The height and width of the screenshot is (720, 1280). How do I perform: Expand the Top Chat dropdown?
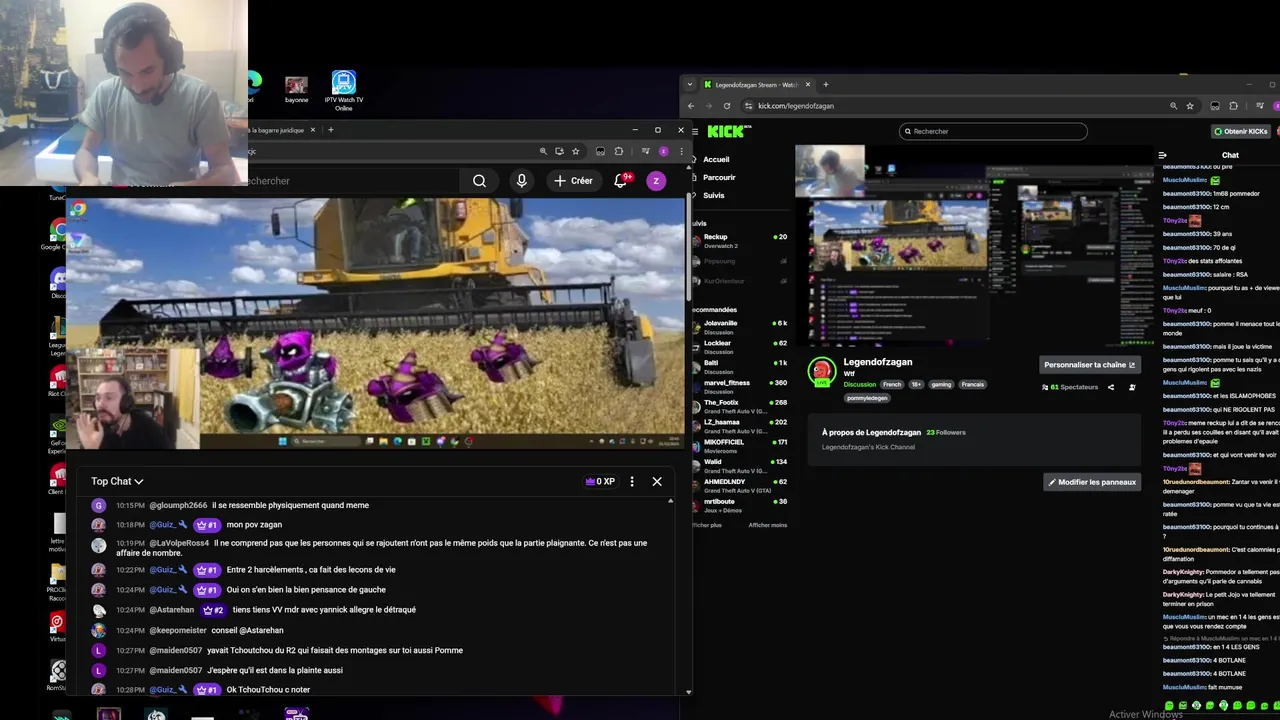(x=117, y=482)
